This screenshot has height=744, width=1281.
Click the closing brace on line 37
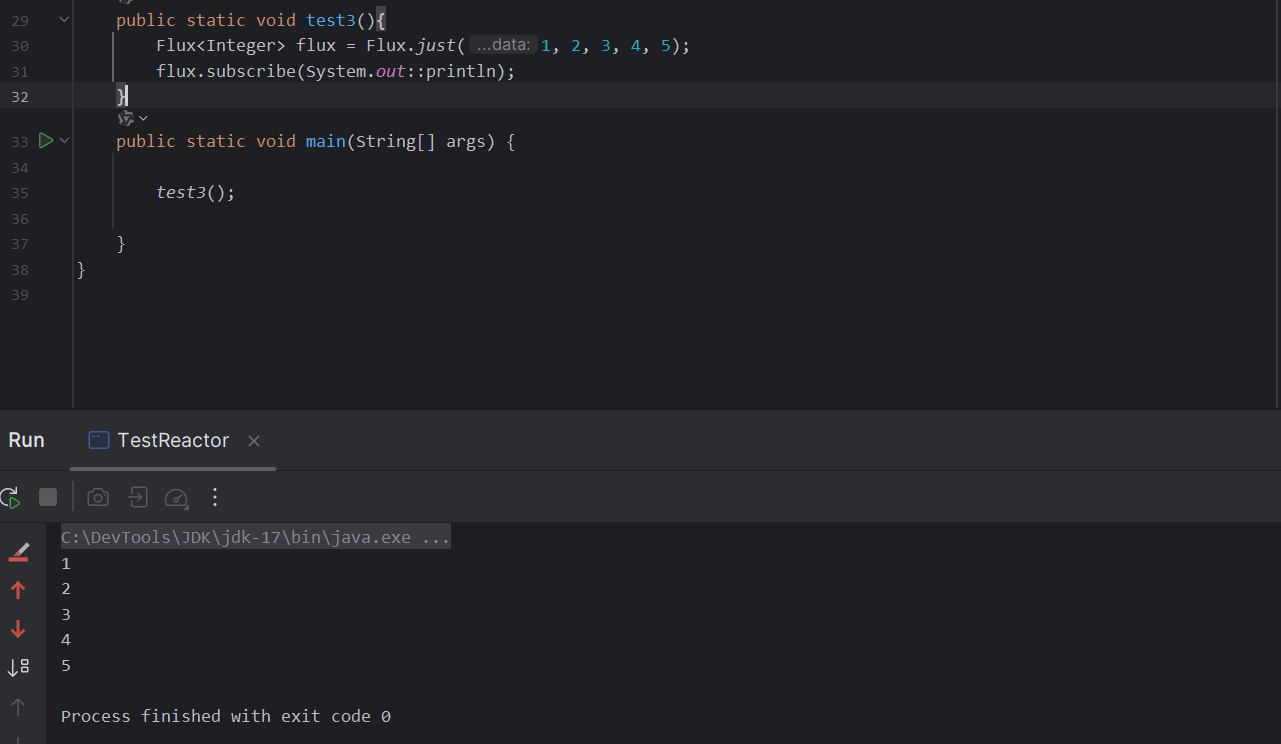click(121, 243)
